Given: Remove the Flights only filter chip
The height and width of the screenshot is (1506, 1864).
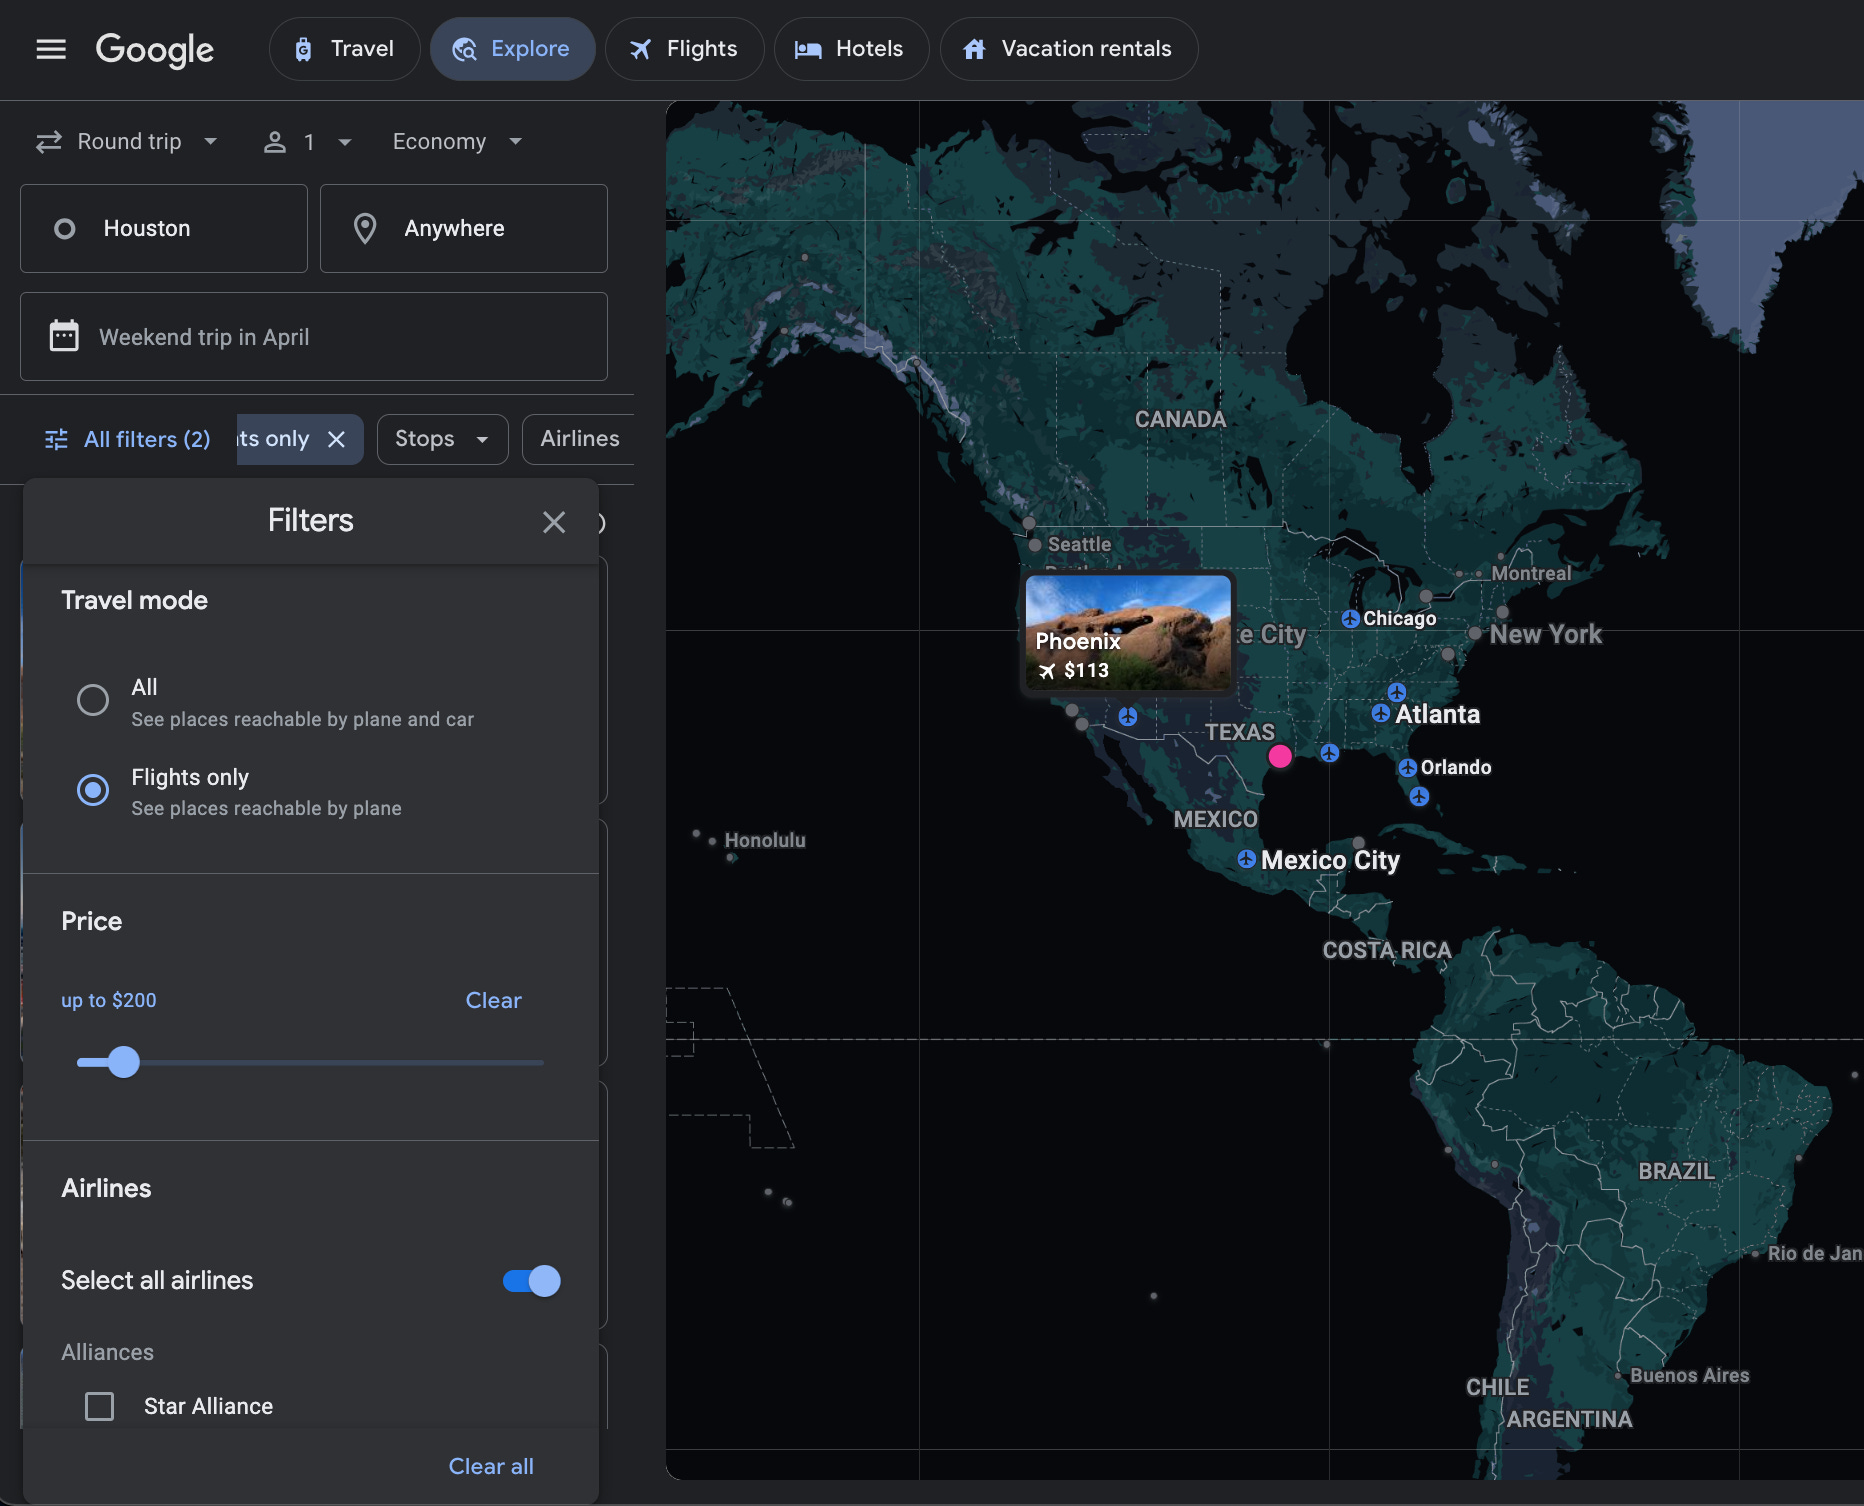Looking at the screenshot, I should click(x=337, y=439).
